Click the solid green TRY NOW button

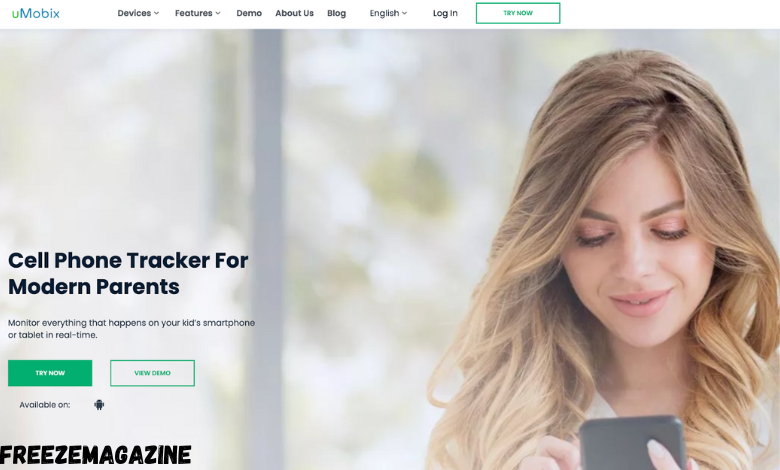click(x=50, y=373)
